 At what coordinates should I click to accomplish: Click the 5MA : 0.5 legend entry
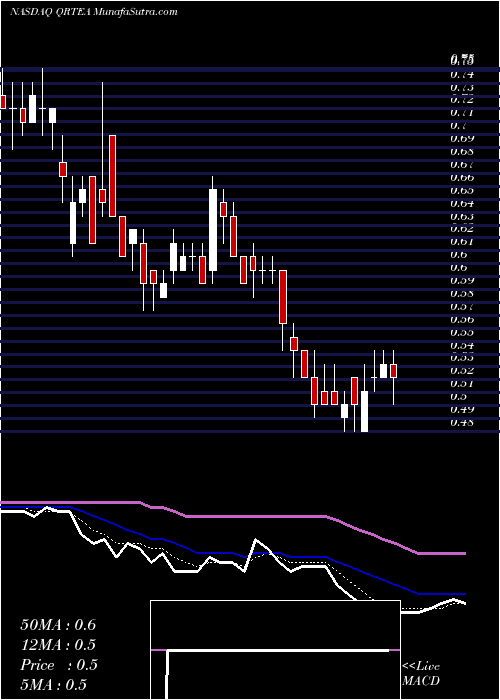pyautogui.click(x=54, y=685)
